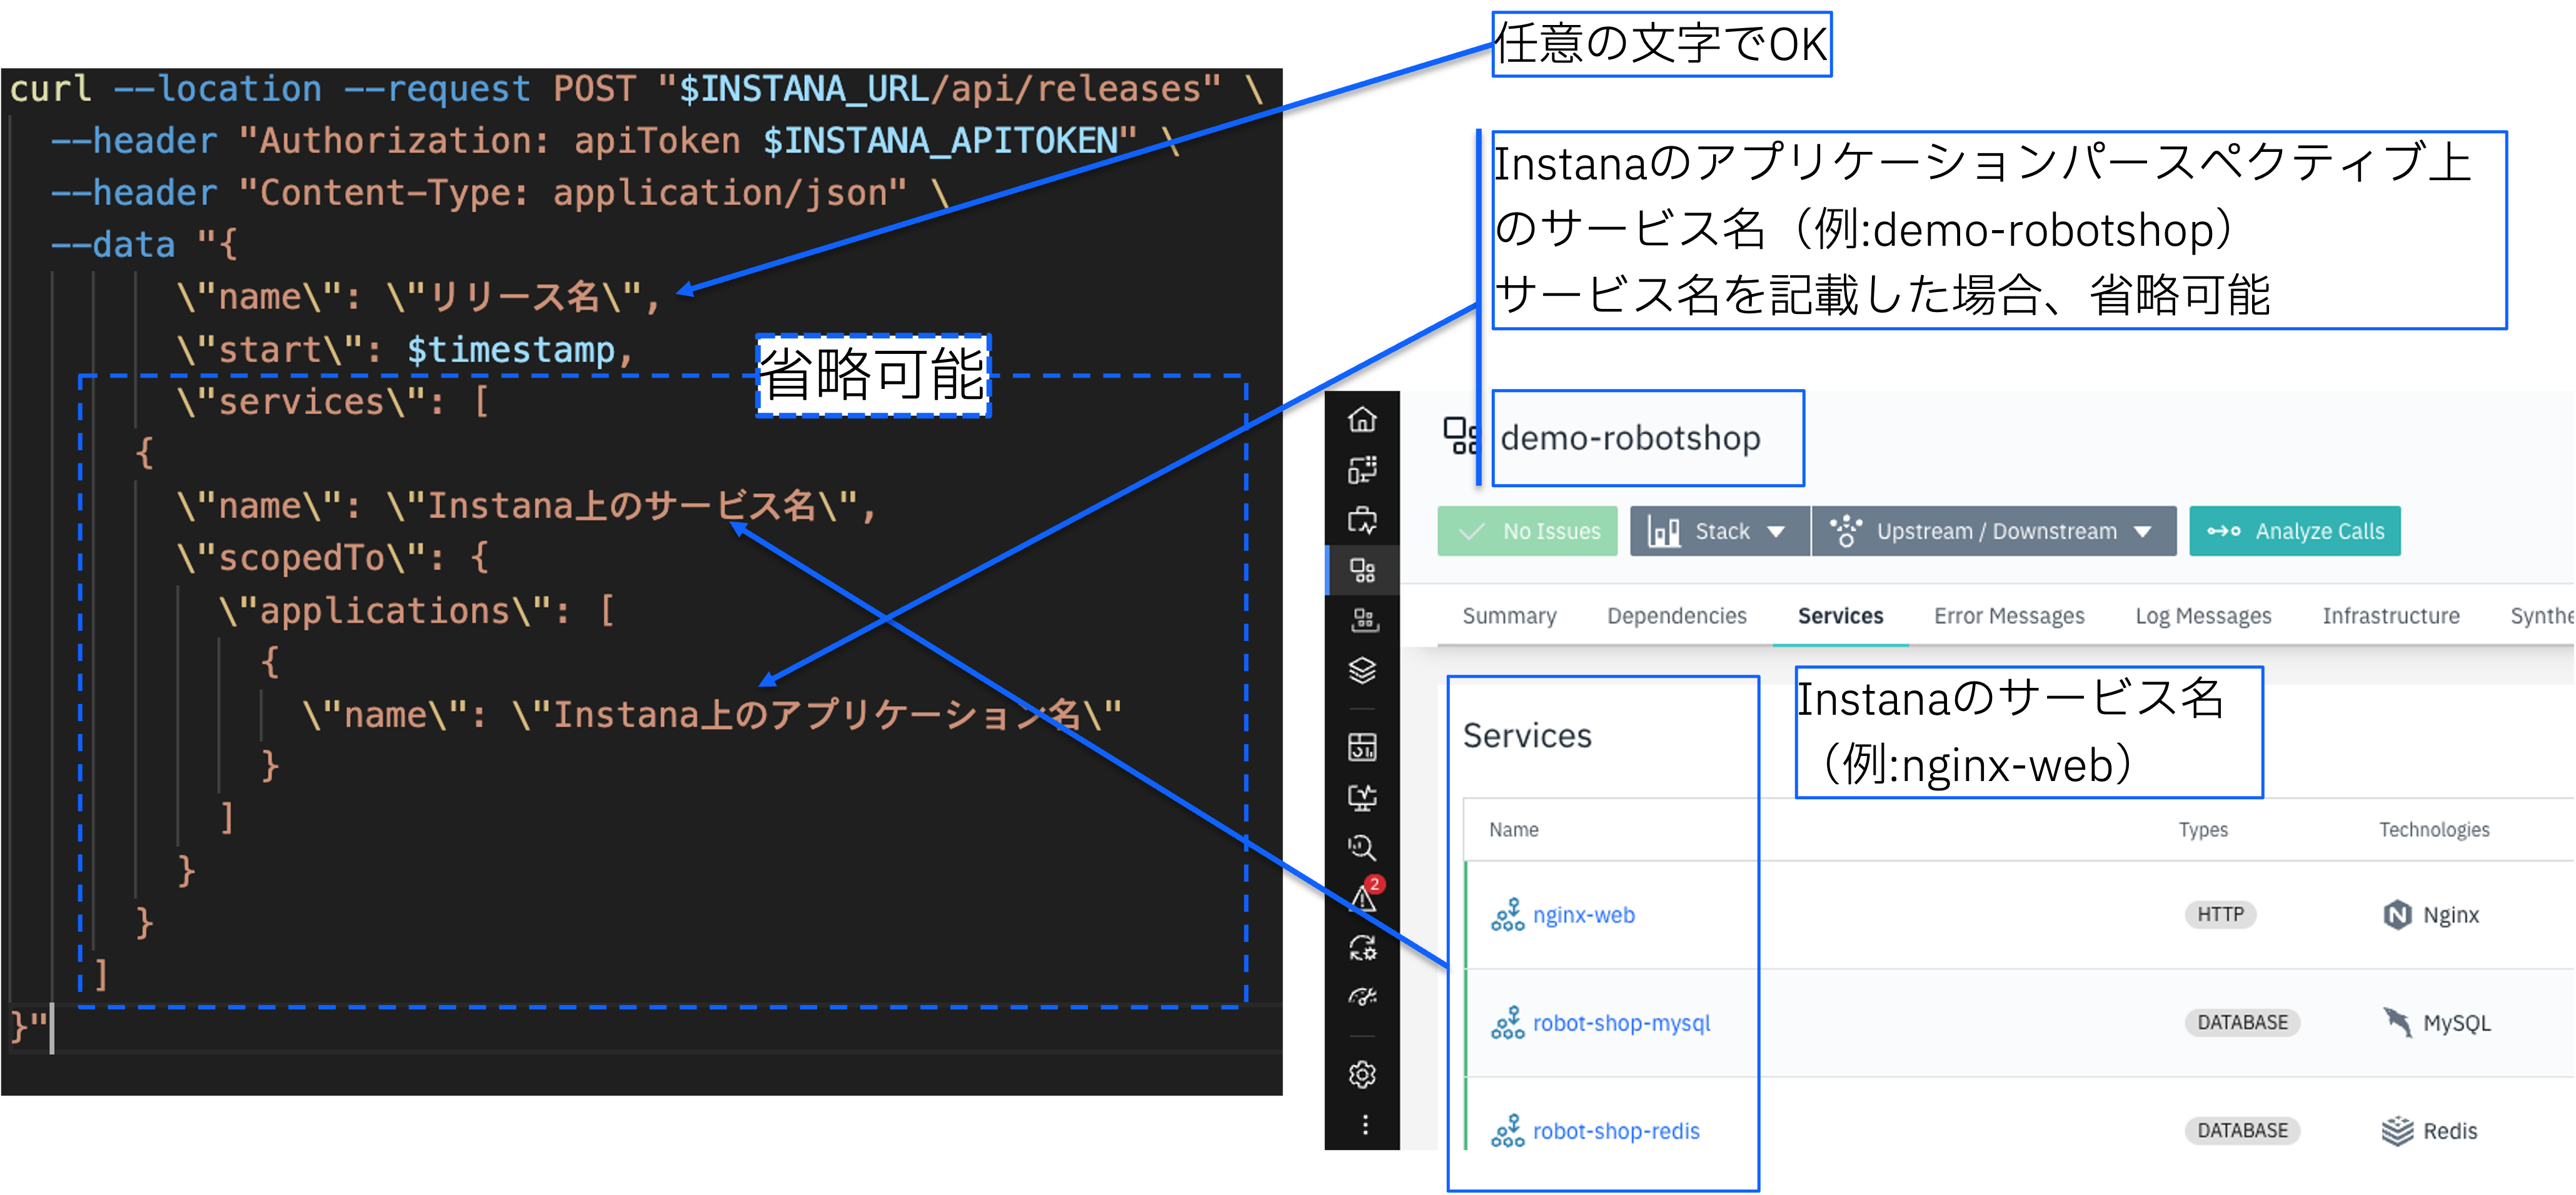The height and width of the screenshot is (1195, 2576).
Task: Open the nginx-web service link
Action: click(x=1584, y=915)
